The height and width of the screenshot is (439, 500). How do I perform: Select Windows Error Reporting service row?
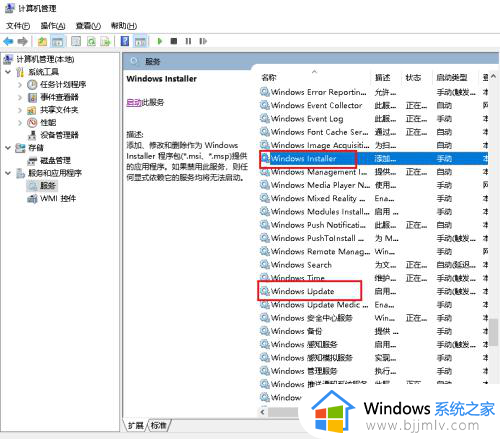point(374,92)
